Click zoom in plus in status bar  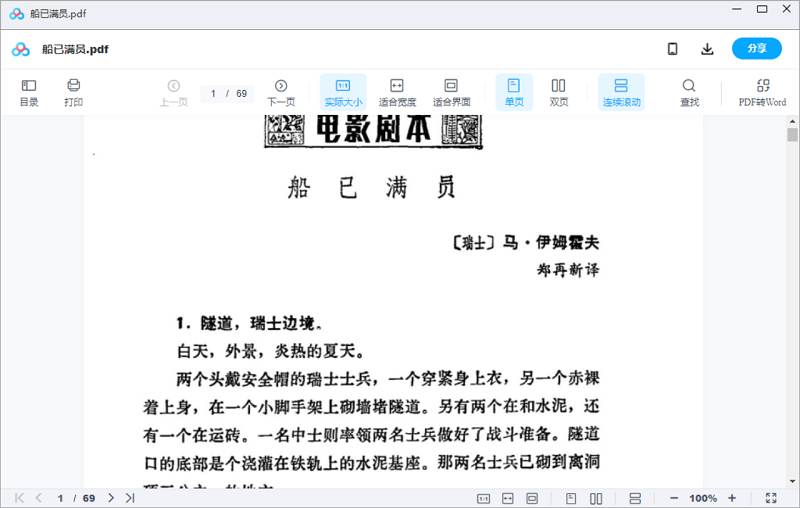click(732, 498)
